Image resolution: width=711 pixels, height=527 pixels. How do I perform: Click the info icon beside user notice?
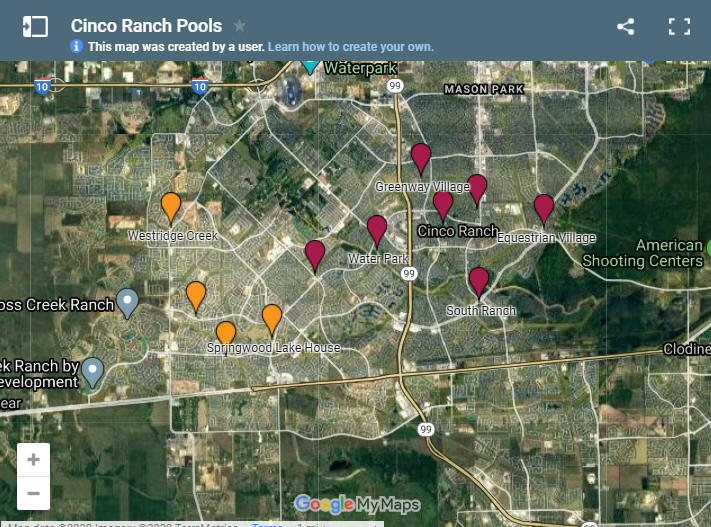pos(77,47)
